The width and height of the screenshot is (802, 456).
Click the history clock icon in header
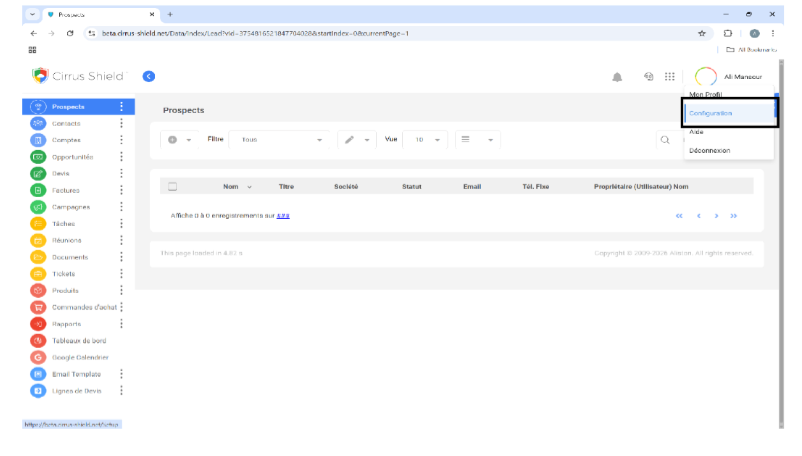point(647,76)
